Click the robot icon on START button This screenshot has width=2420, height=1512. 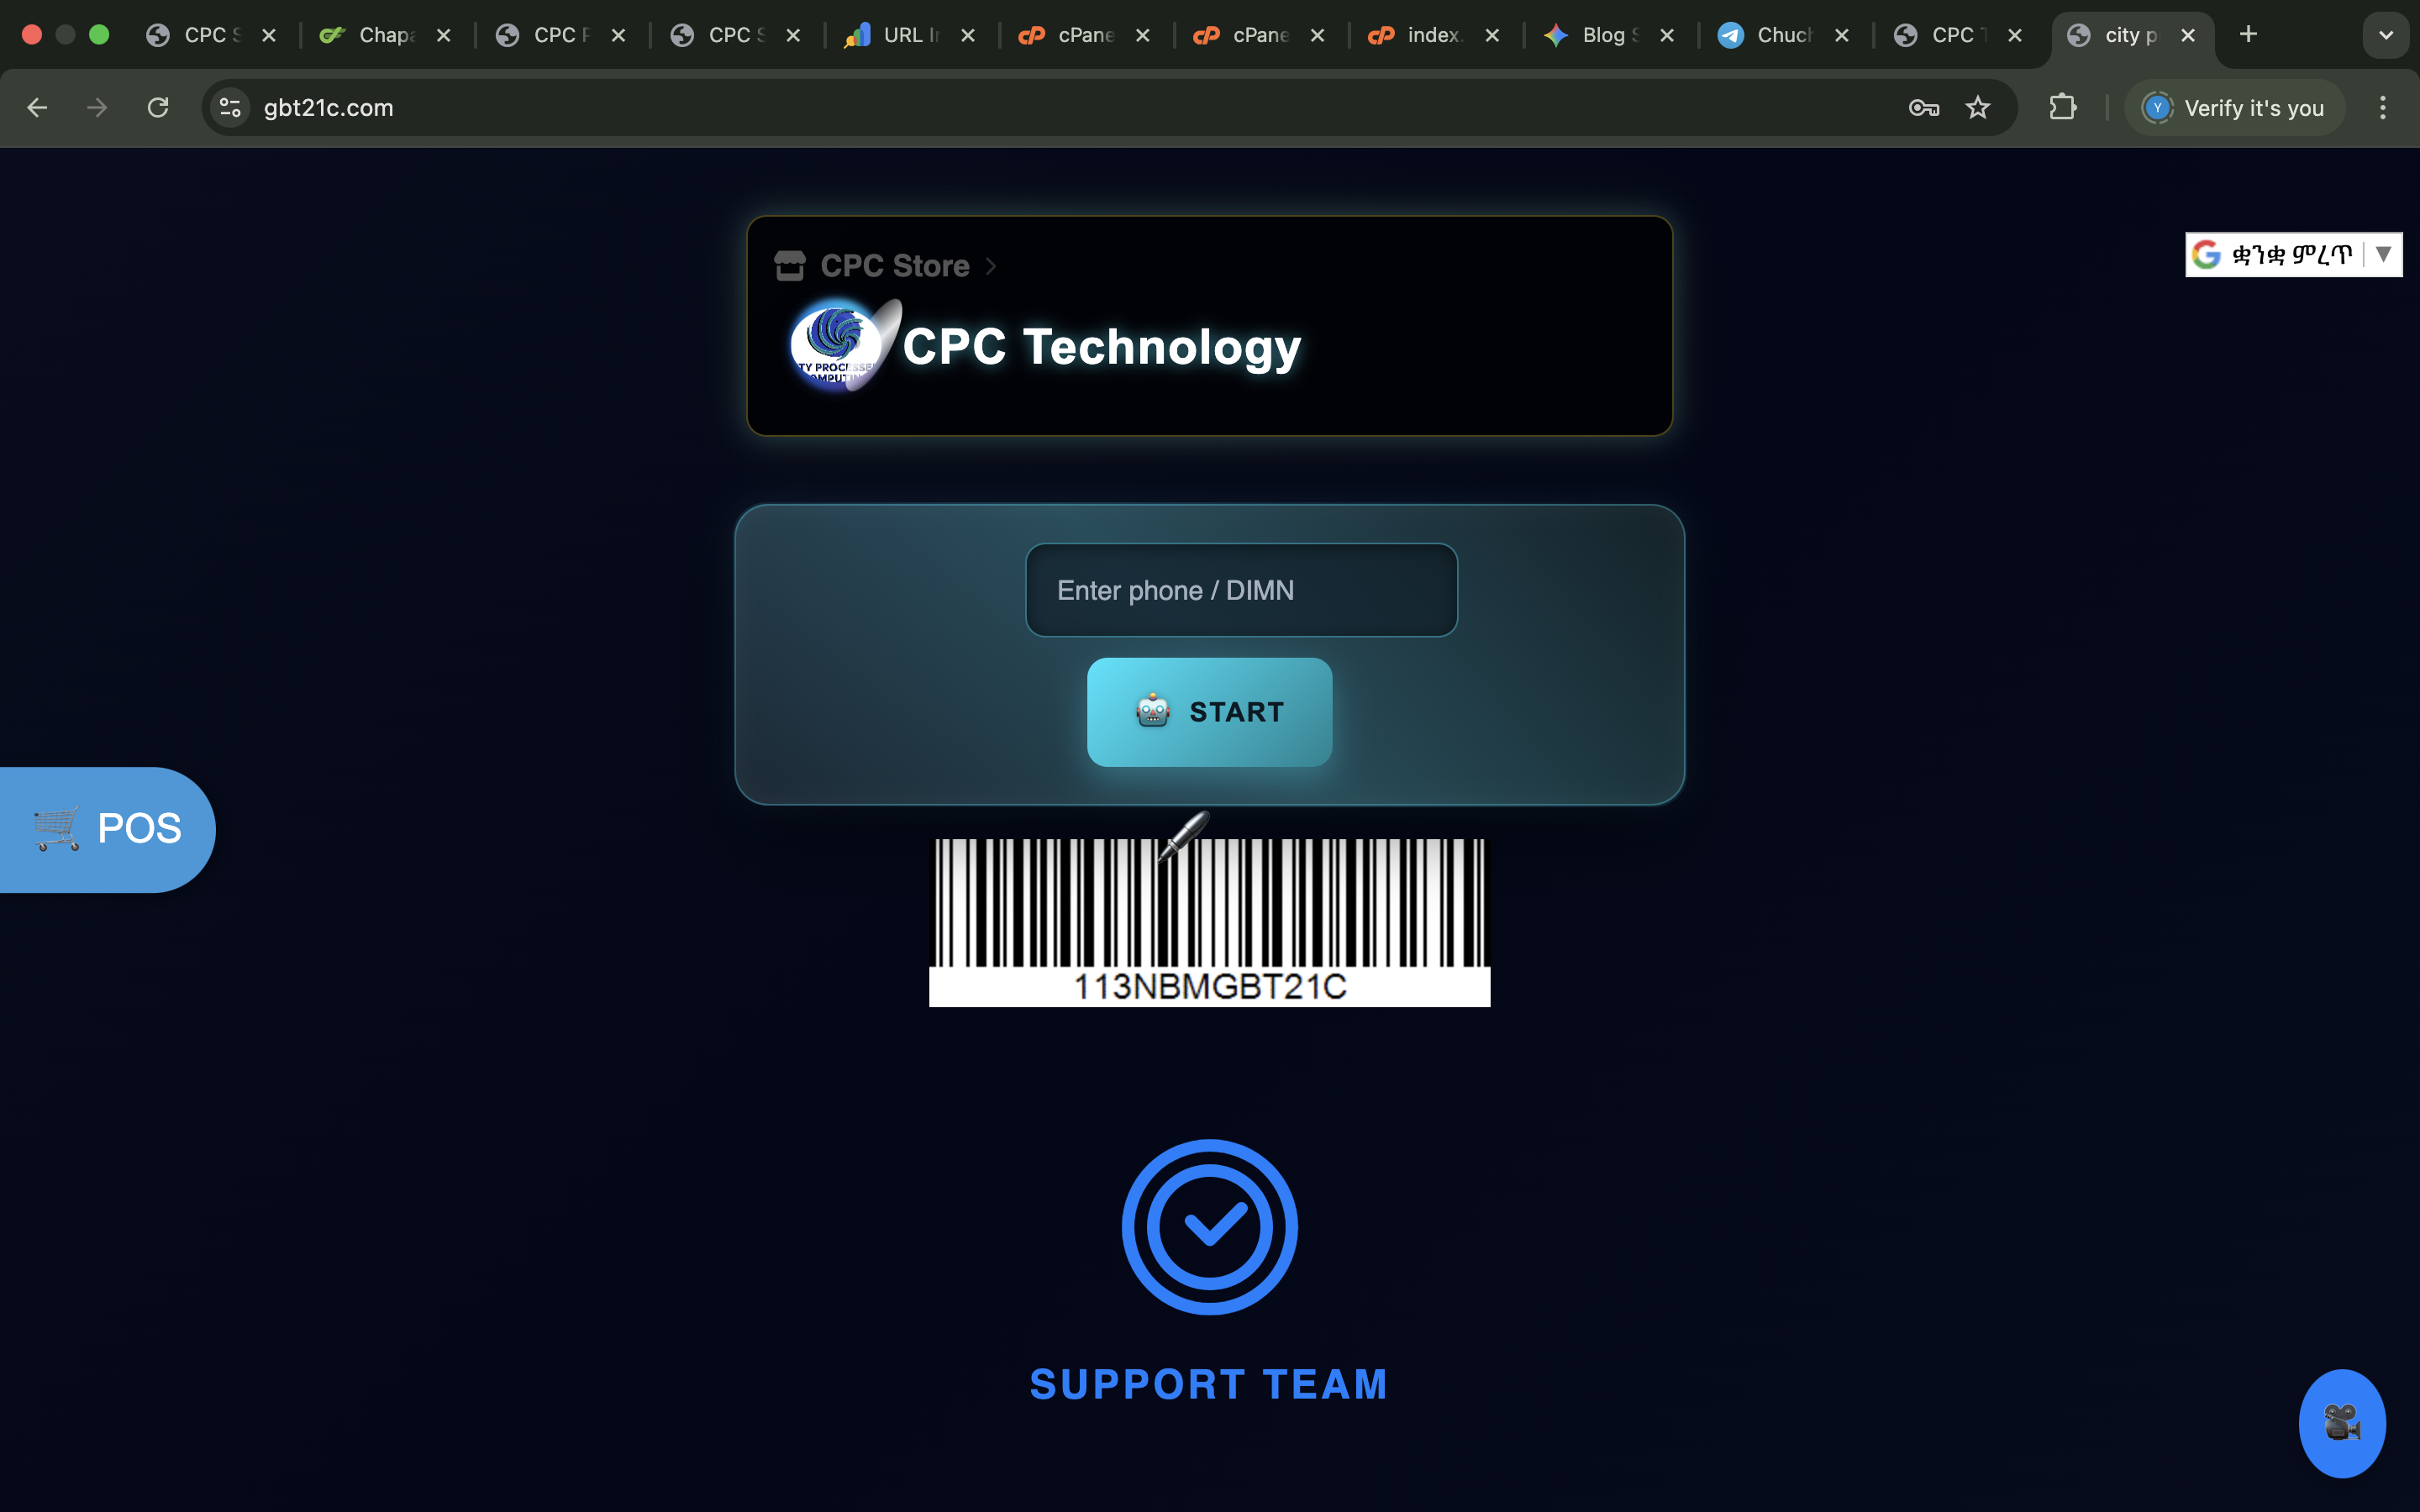pos(1153,711)
